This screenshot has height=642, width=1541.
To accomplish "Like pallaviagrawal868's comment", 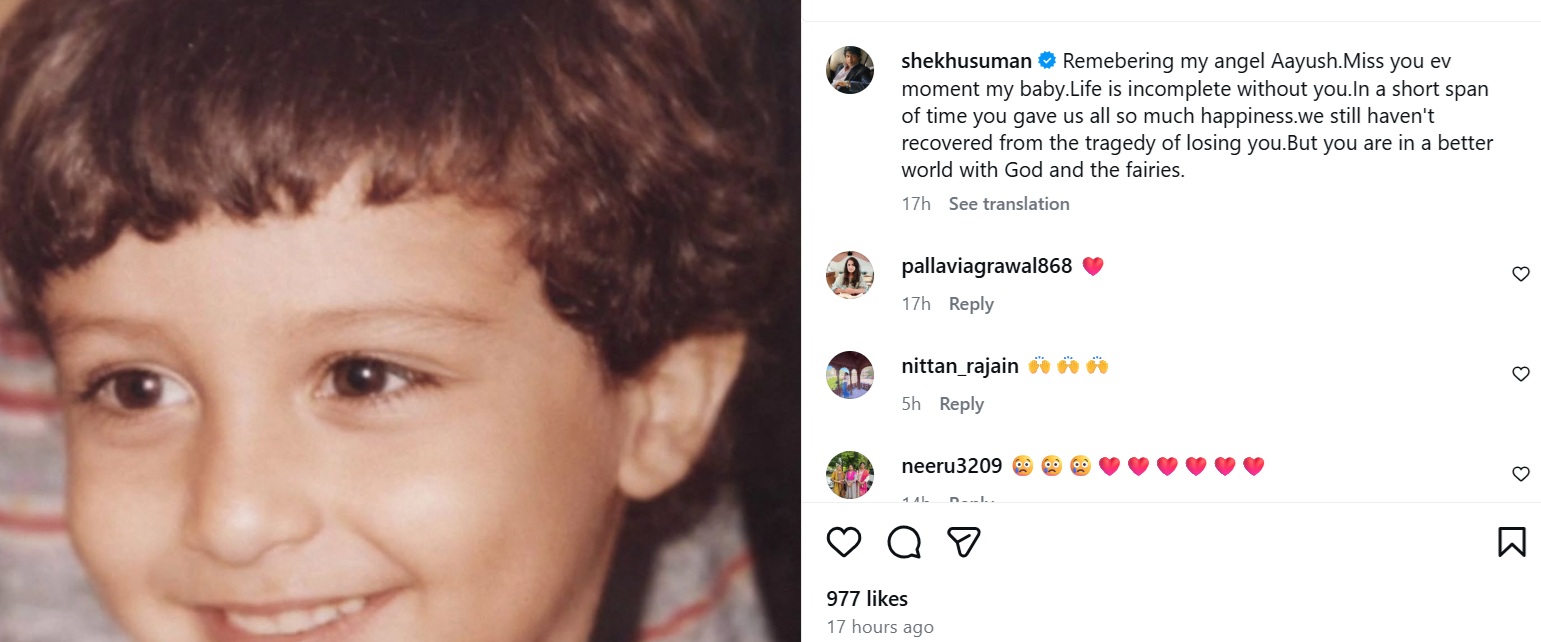I will pyautogui.click(x=1520, y=274).
